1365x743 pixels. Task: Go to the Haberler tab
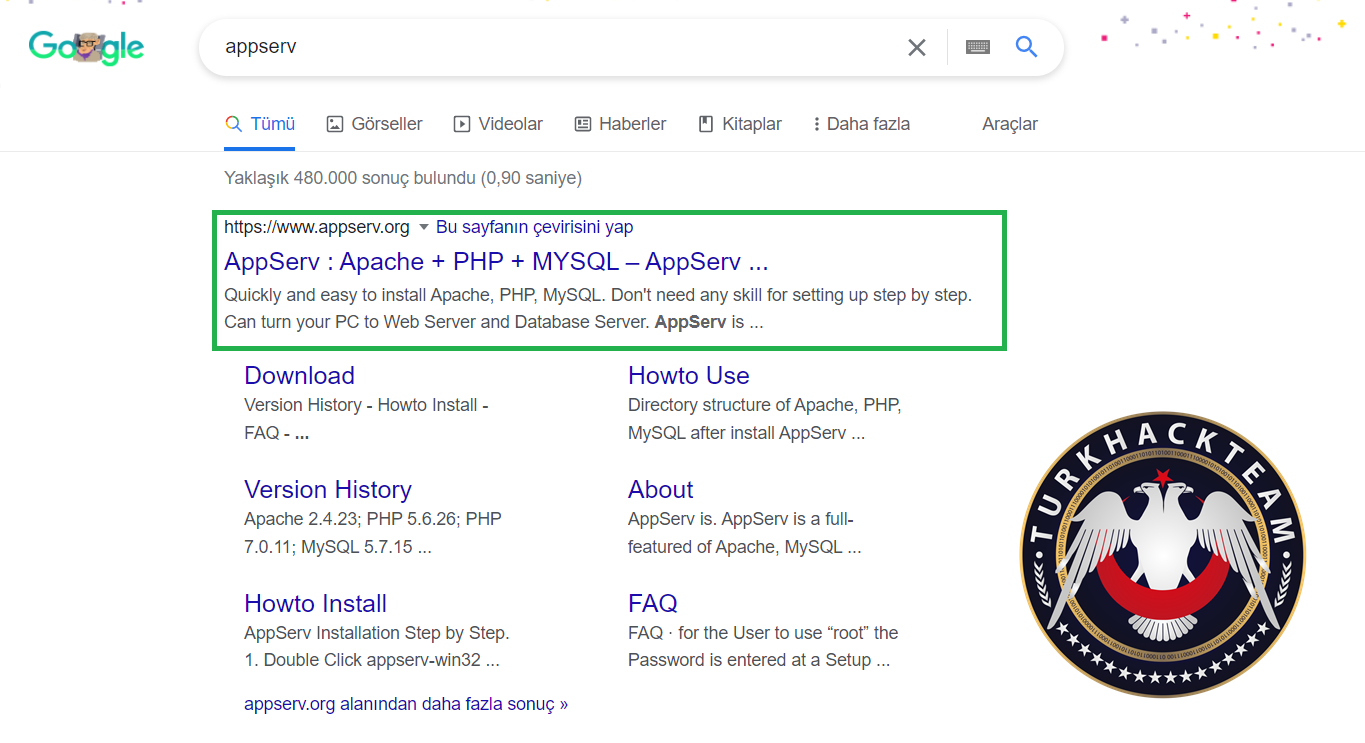coord(620,124)
